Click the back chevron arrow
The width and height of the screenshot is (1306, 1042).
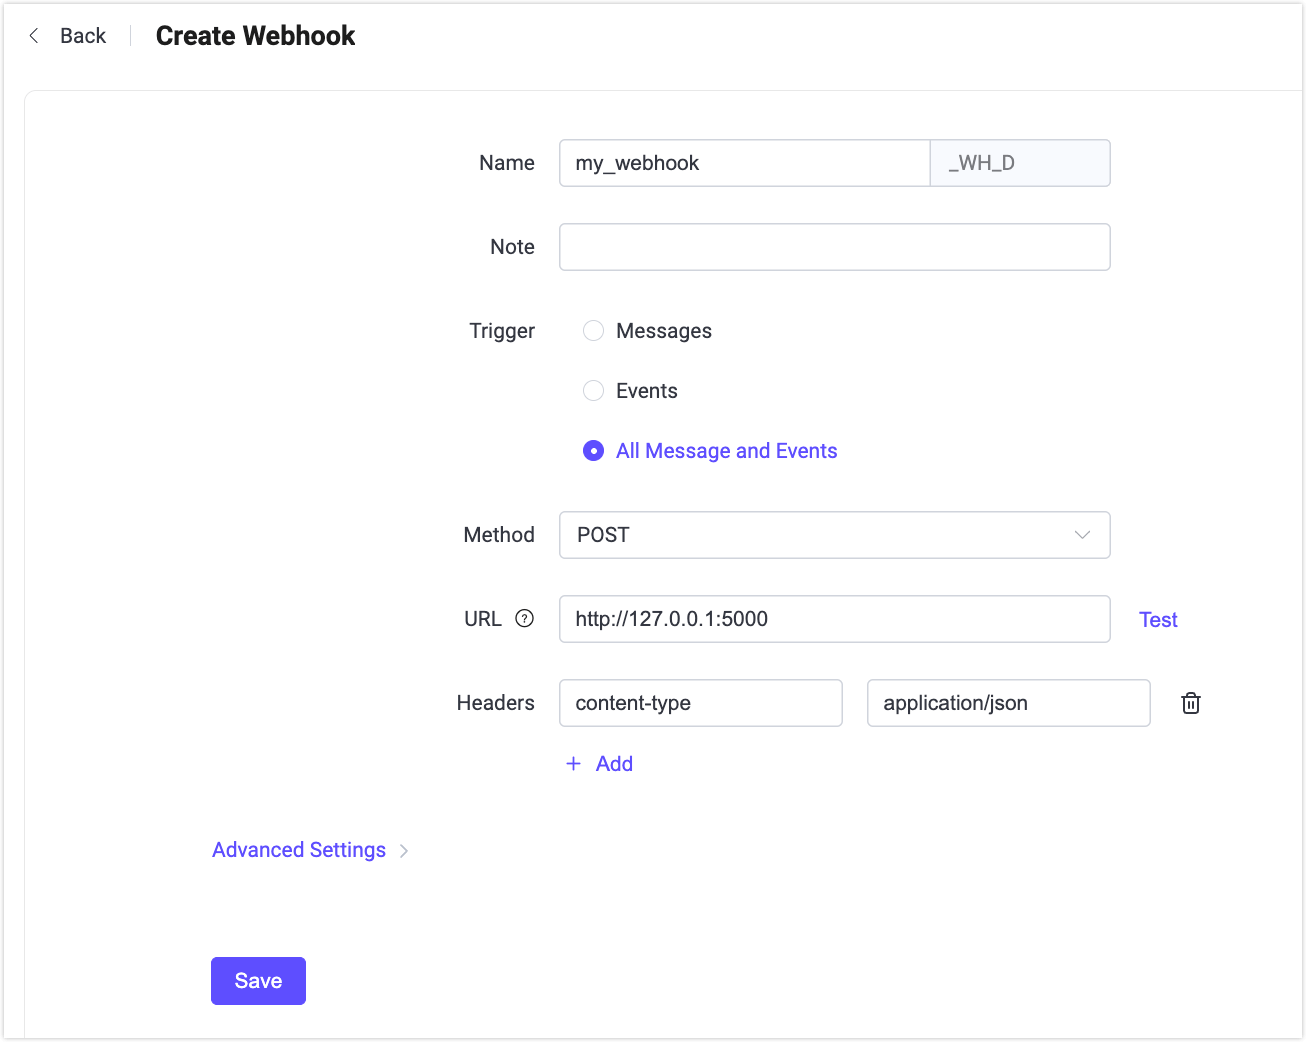[33, 35]
